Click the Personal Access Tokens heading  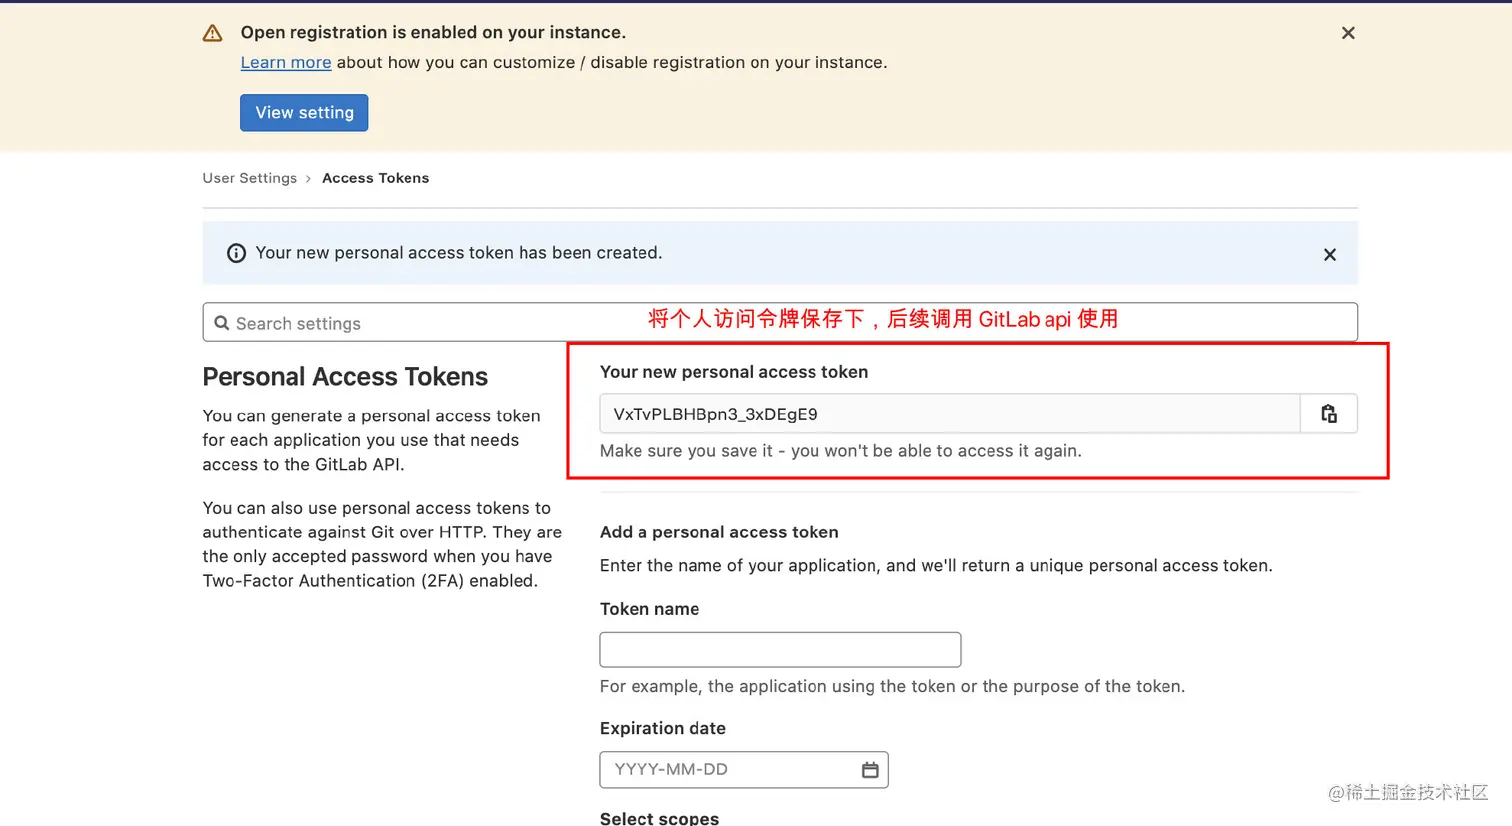[345, 377]
